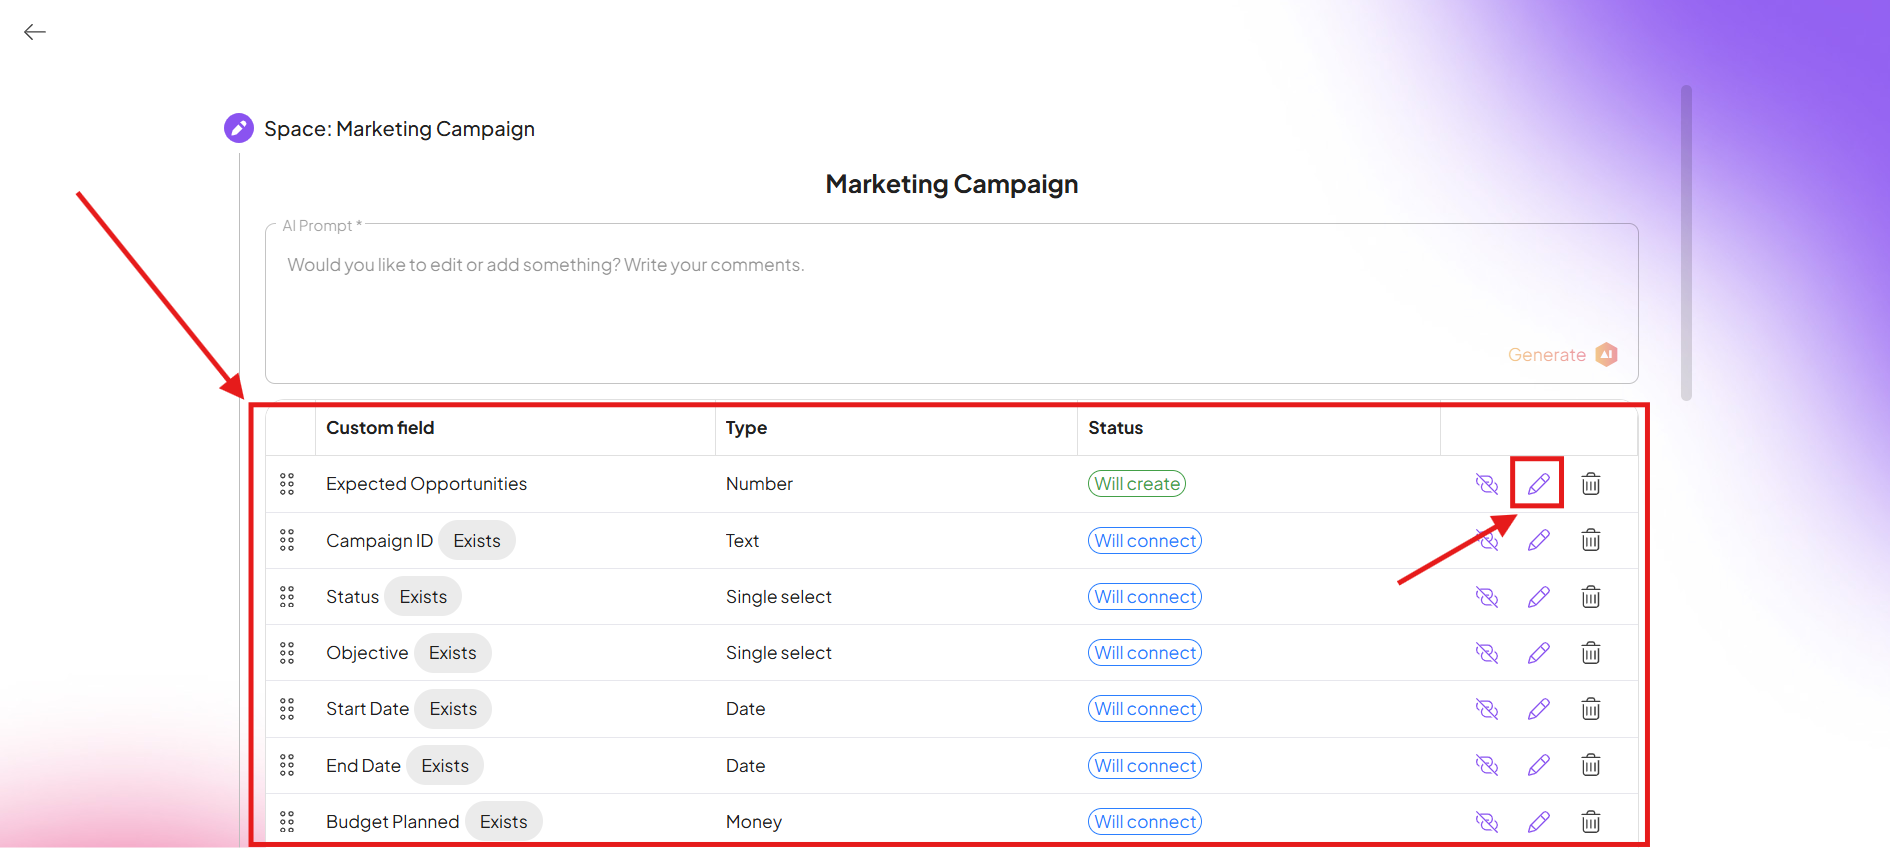Delete the Objective field row
Viewport: 1890px width, 848px height.
pyautogui.click(x=1590, y=653)
